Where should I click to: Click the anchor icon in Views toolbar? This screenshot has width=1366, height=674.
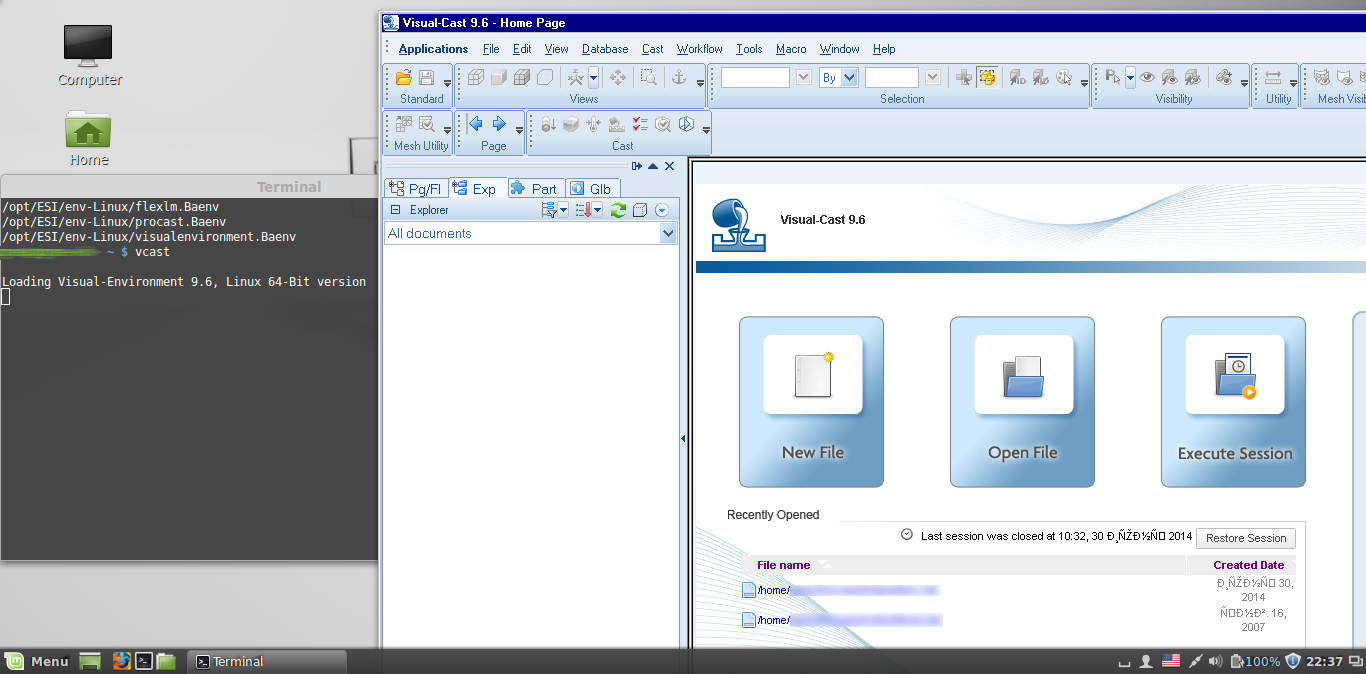[x=678, y=77]
